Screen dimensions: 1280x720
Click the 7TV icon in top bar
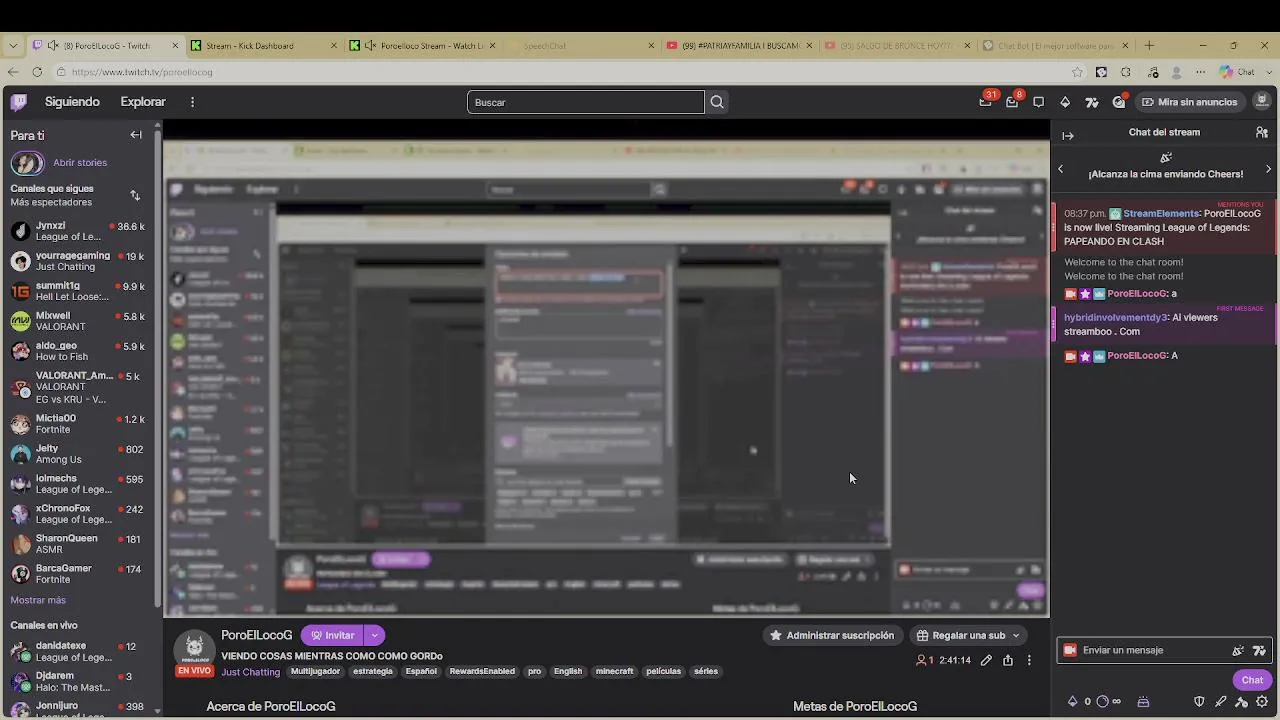(x=1092, y=102)
